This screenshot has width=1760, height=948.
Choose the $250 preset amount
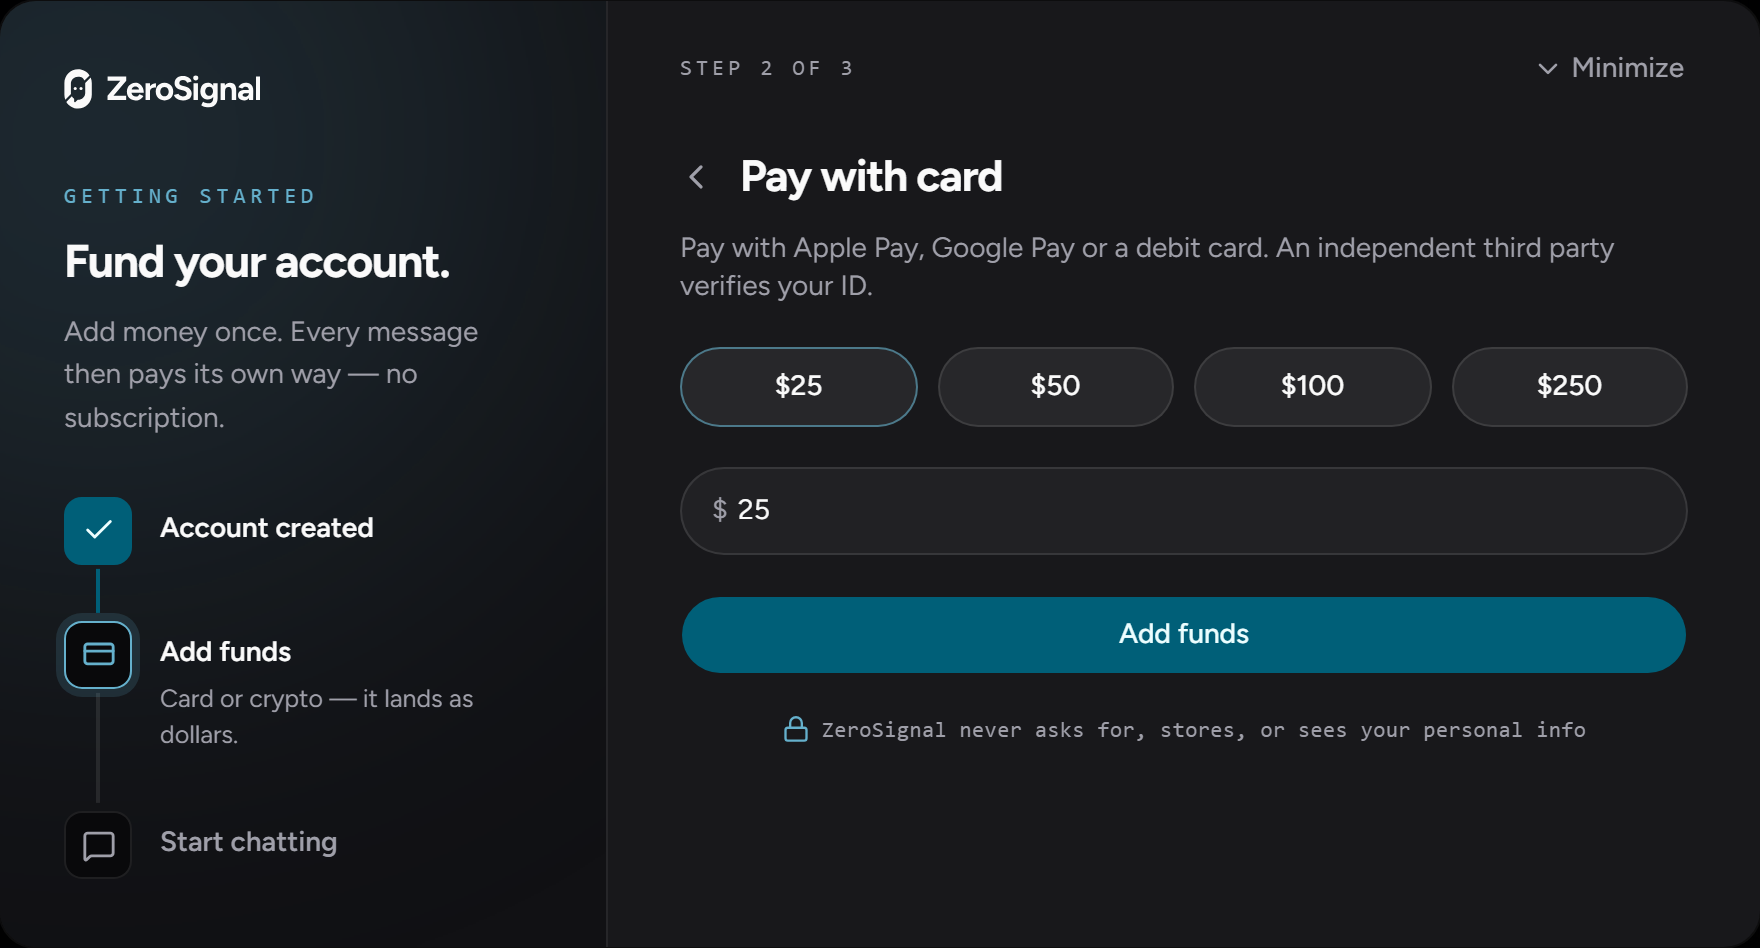click(x=1570, y=387)
